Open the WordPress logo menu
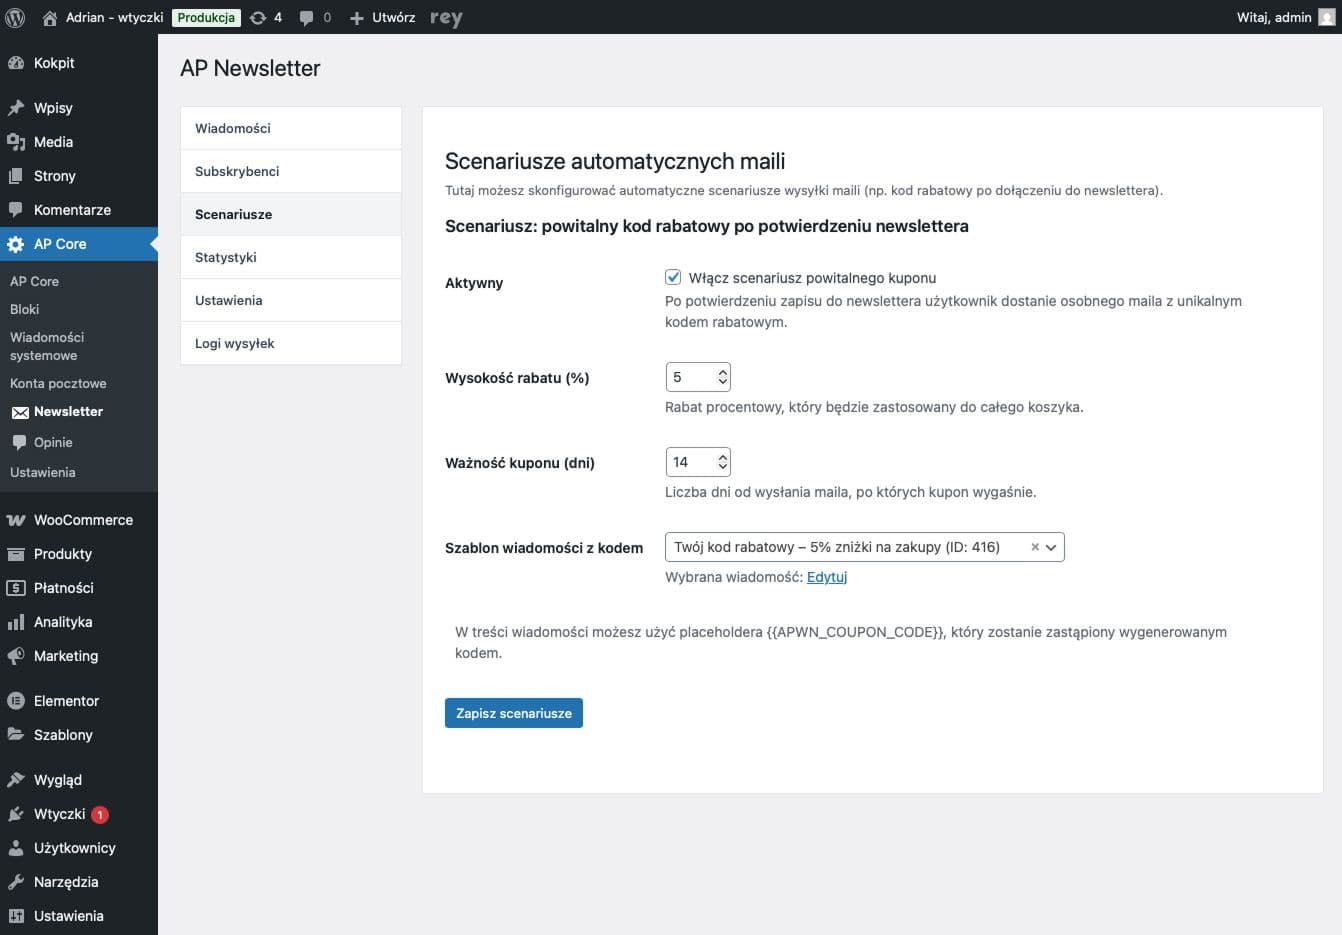The height and width of the screenshot is (935, 1342). (x=15, y=17)
